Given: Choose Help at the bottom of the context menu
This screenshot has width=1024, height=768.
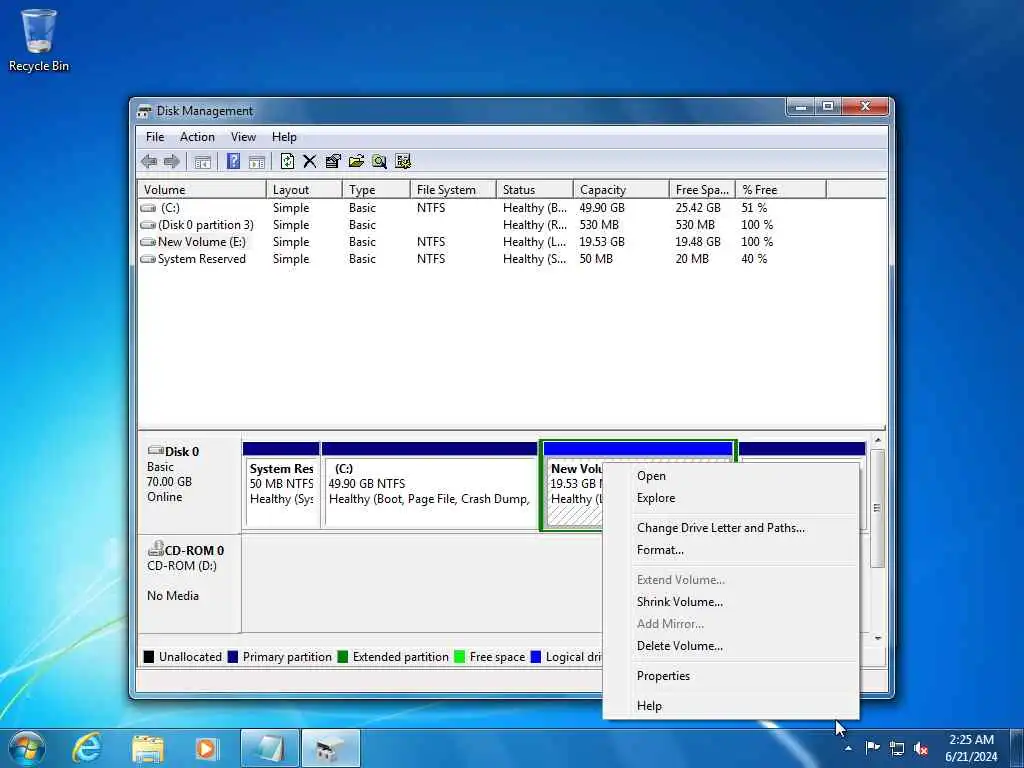Looking at the screenshot, I should (x=731, y=706).
